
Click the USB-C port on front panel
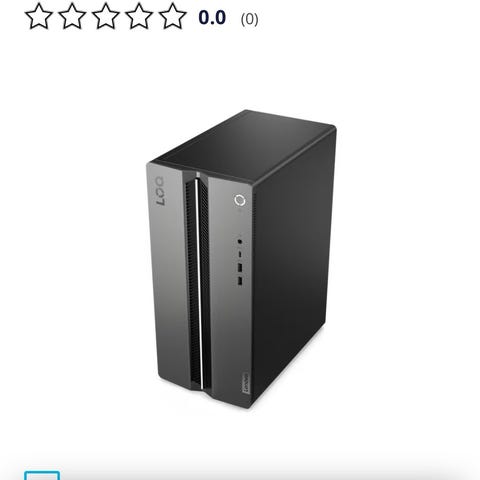pyautogui.click(x=240, y=254)
